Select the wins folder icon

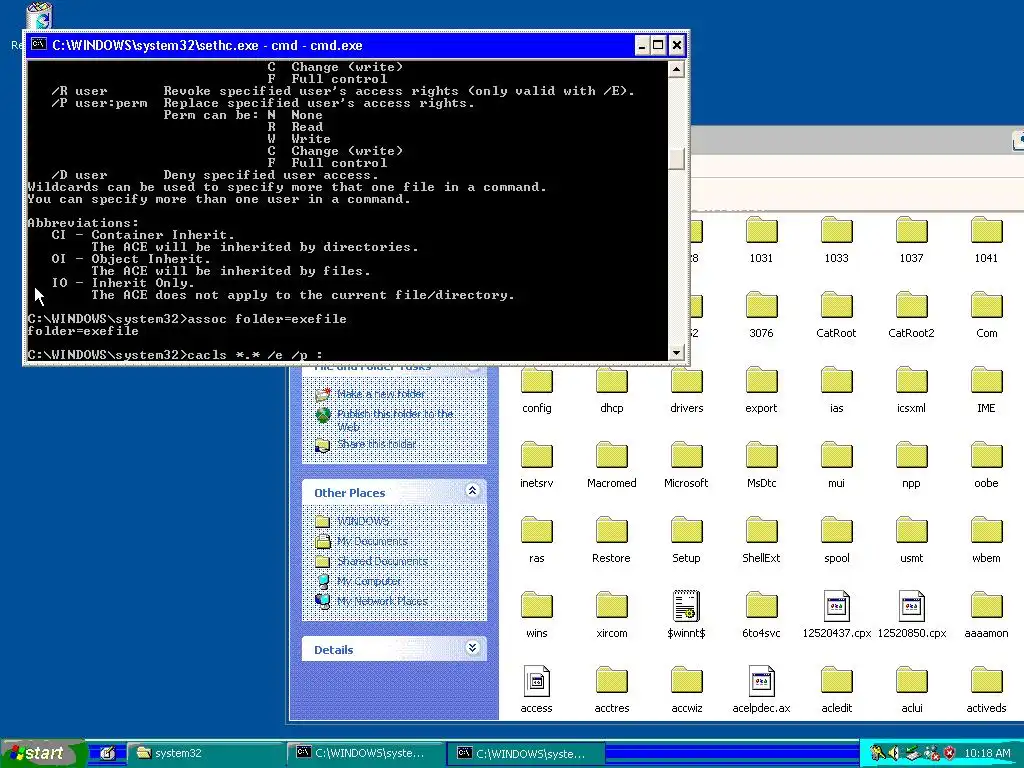coord(537,607)
